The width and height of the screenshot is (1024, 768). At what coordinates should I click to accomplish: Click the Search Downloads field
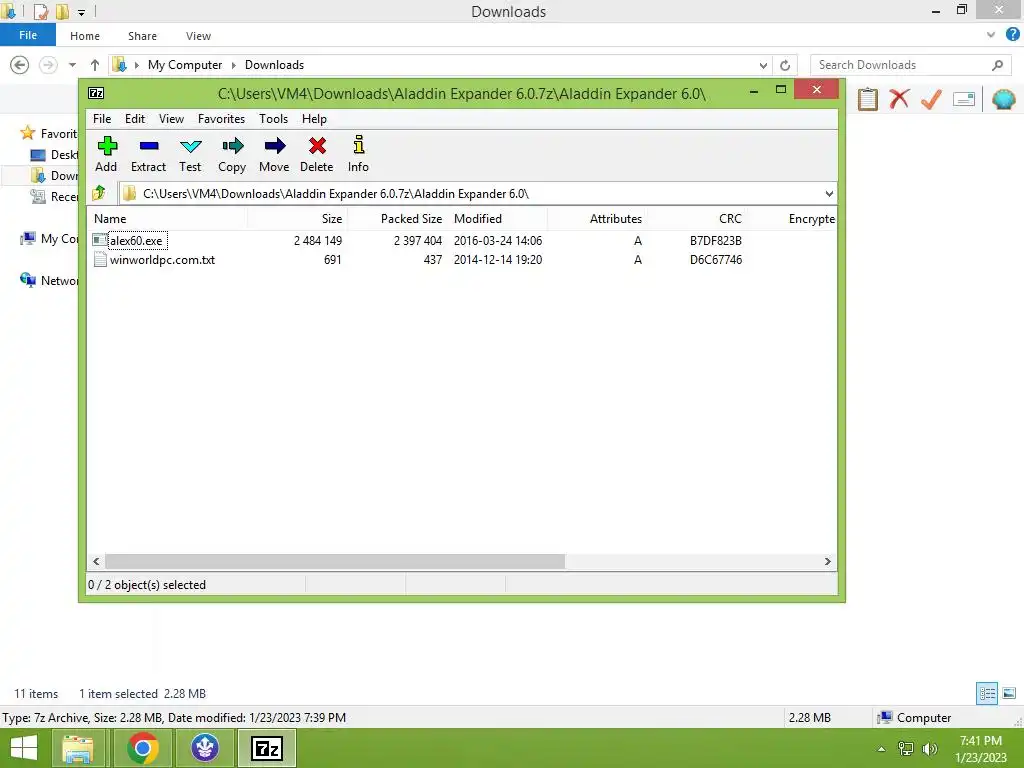coord(910,65)
